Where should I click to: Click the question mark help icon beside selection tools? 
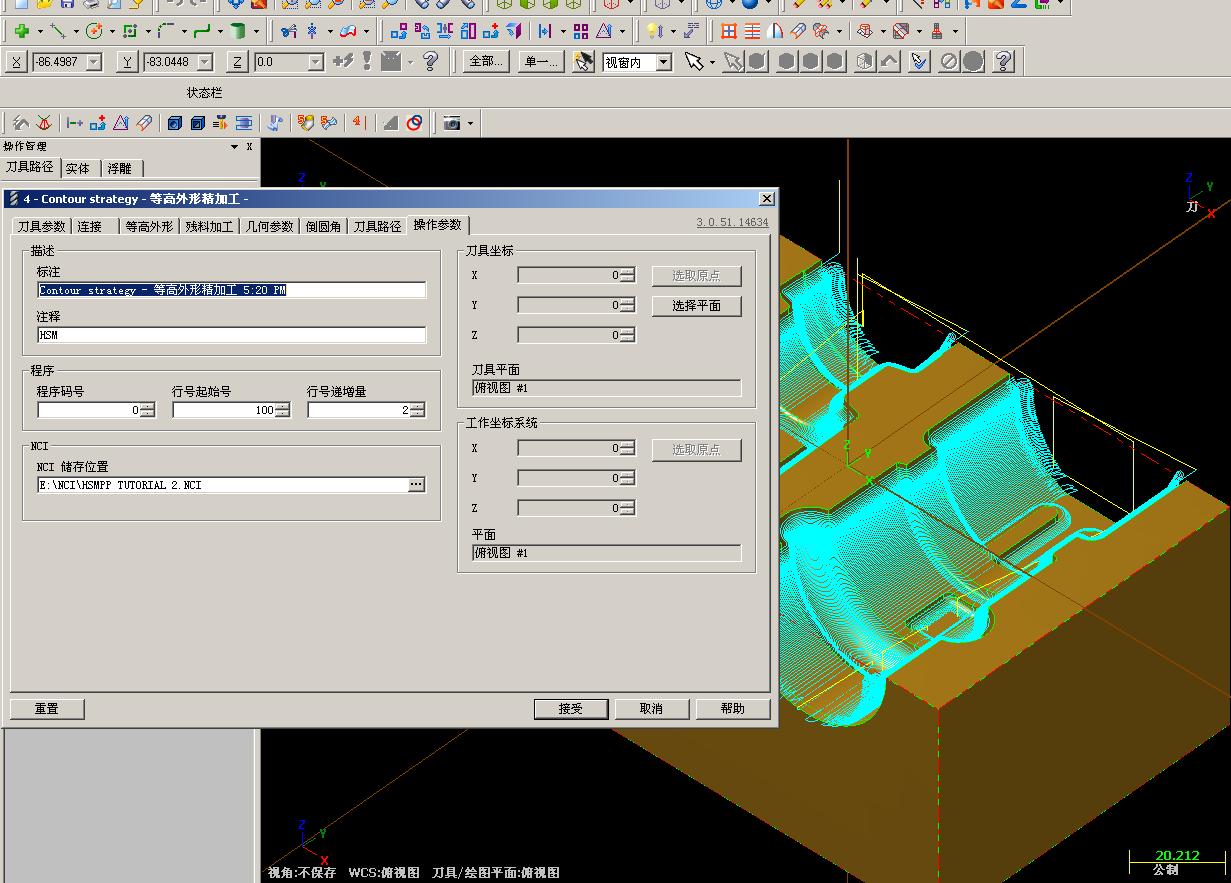[1004, 62]
